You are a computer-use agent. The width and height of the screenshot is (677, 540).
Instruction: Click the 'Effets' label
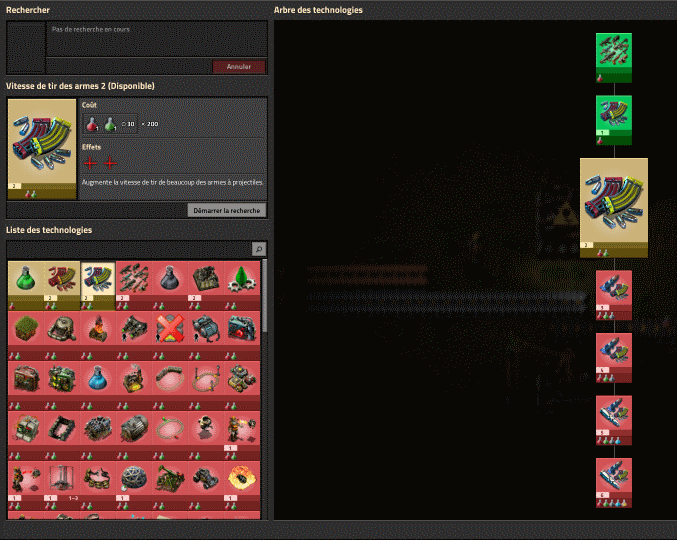coord(92,147)
